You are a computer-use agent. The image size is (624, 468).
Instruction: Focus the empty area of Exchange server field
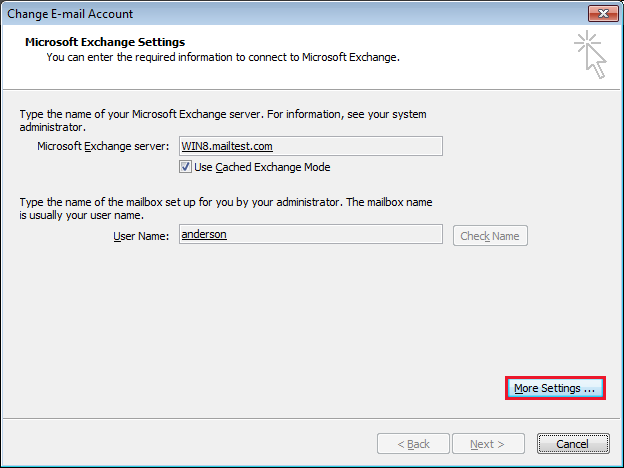[357, 146]
